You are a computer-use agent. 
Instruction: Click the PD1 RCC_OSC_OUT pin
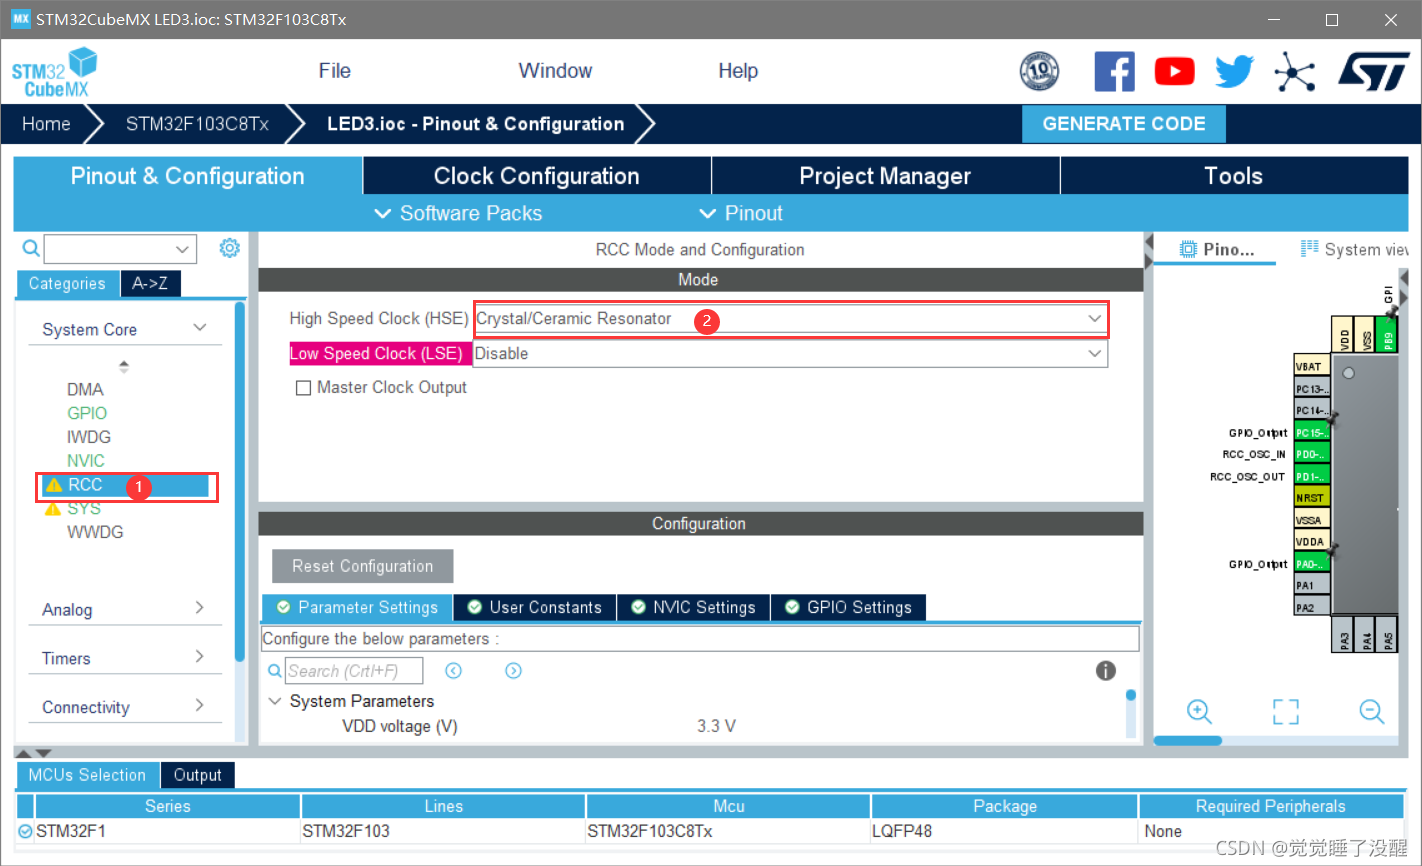pos(1312,476)
